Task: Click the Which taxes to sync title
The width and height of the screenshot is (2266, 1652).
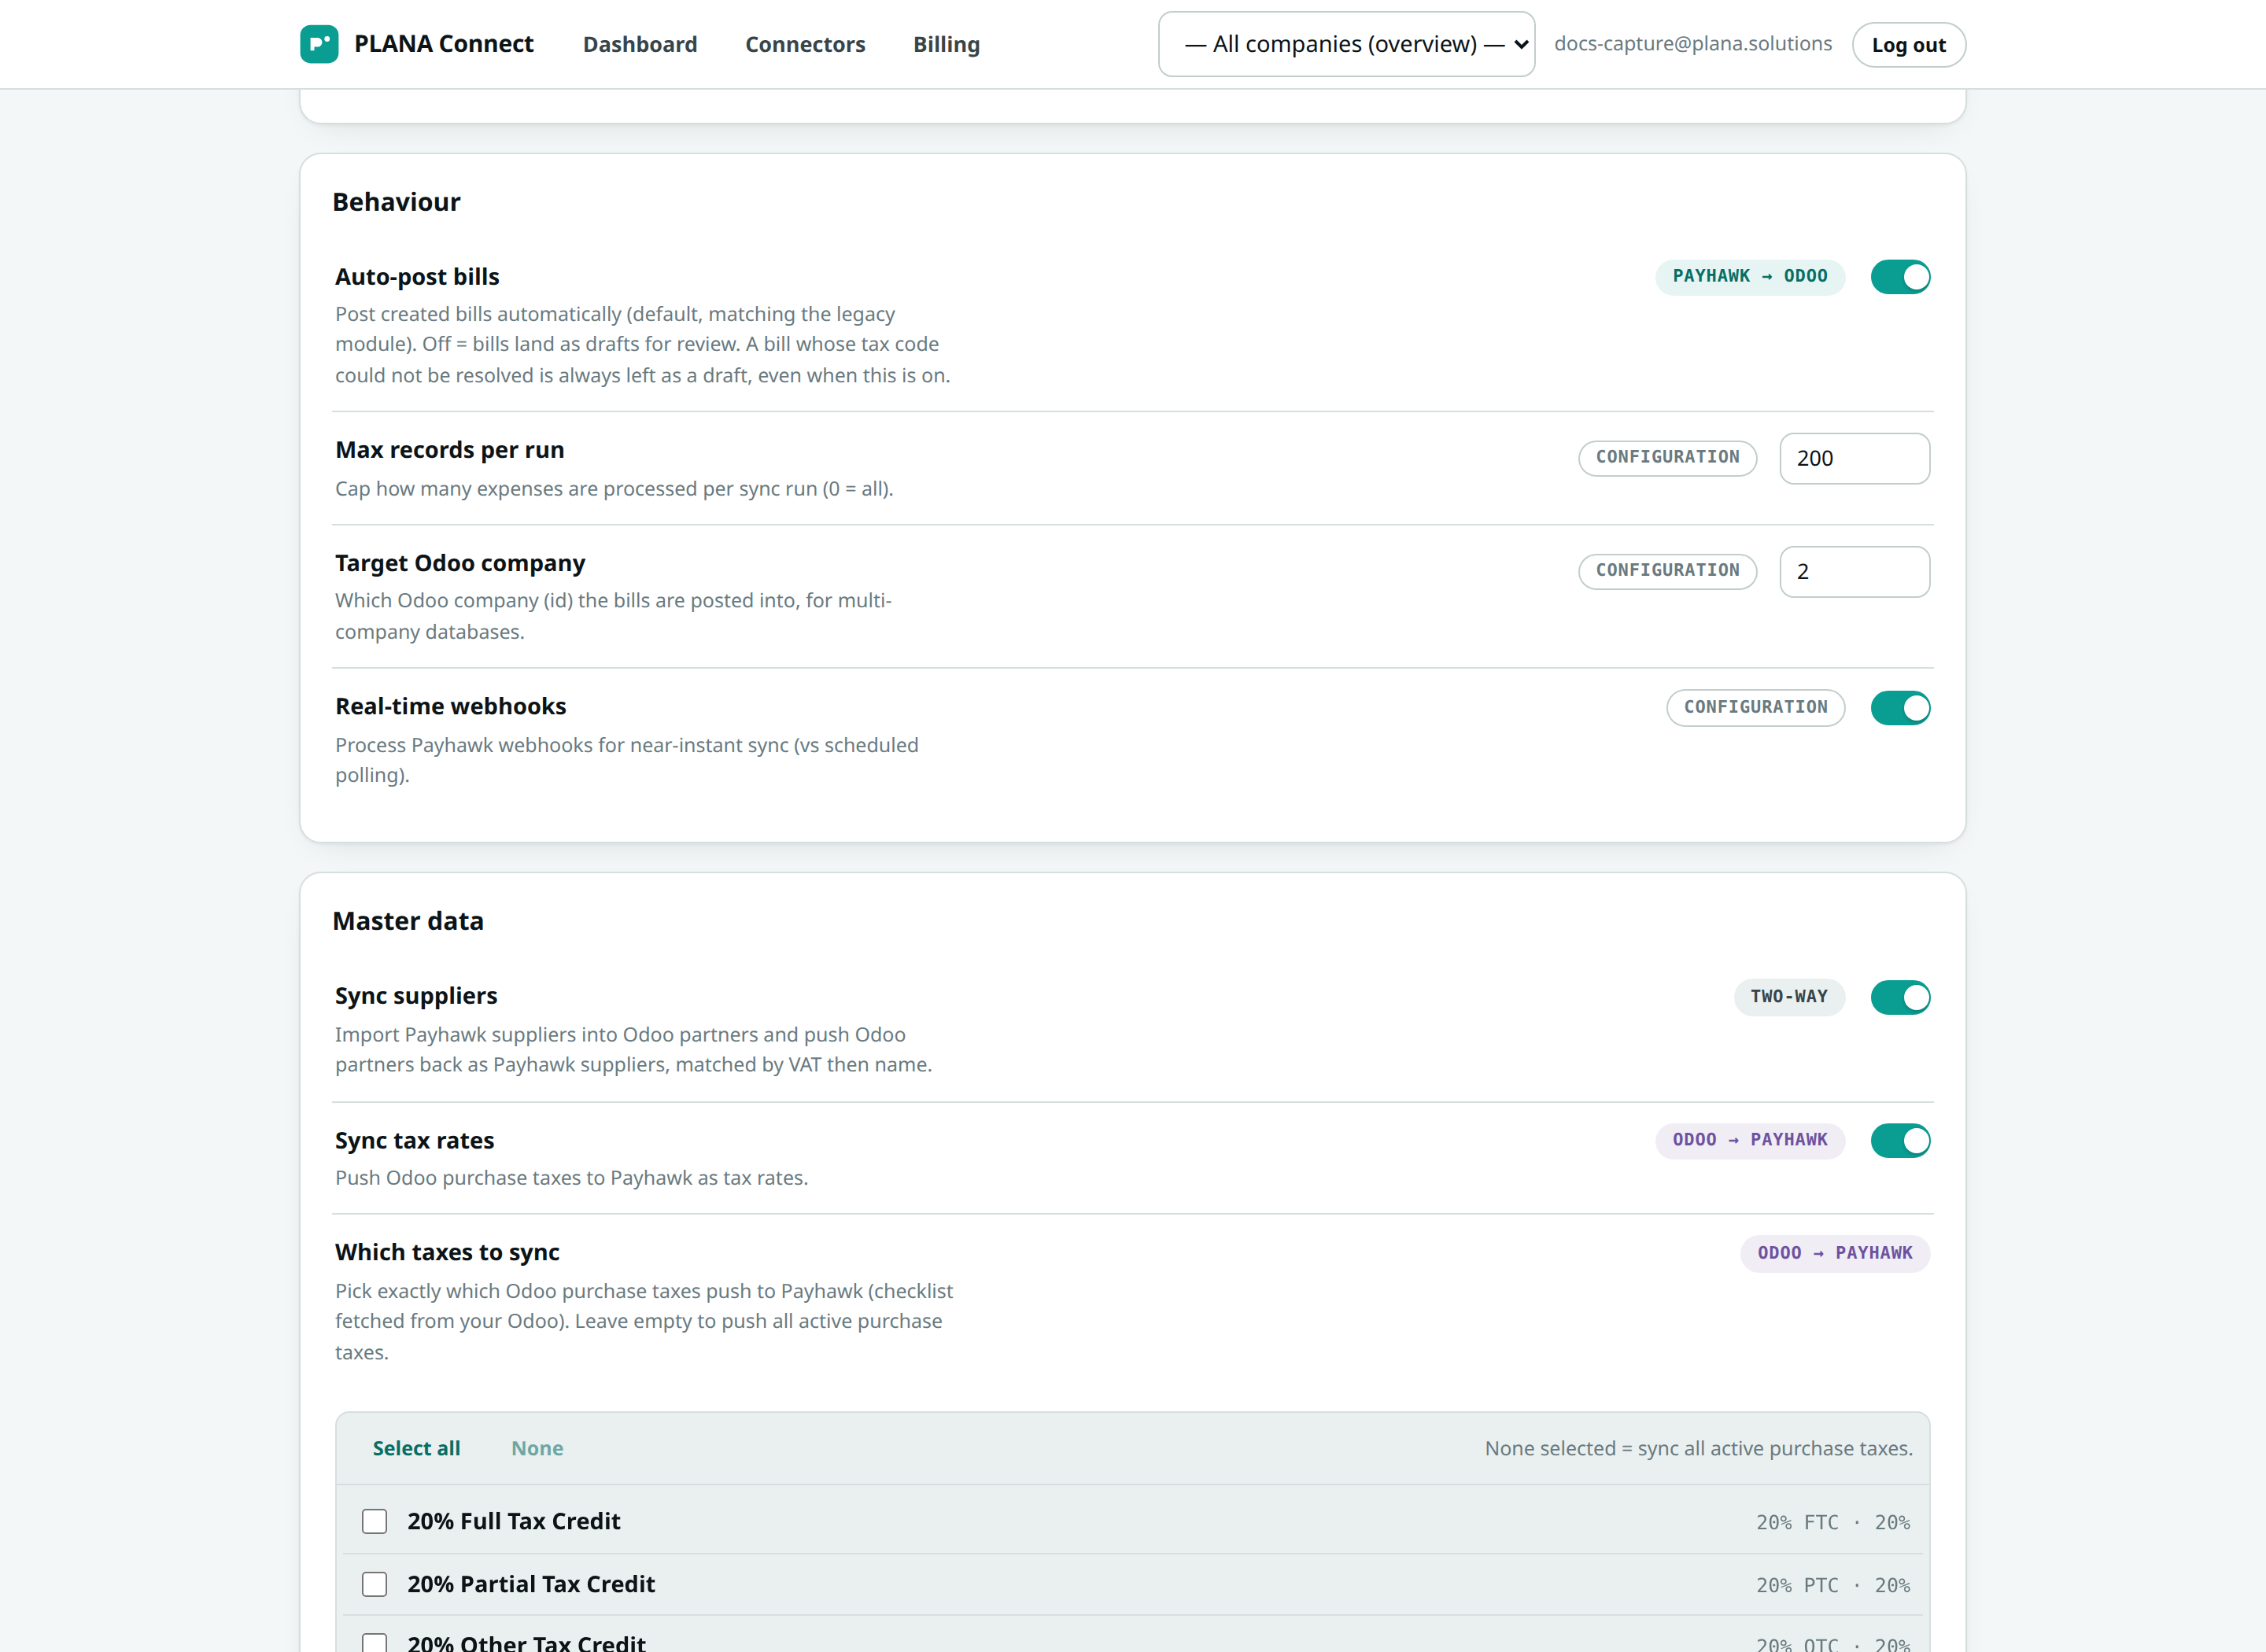Action: 447,1252
